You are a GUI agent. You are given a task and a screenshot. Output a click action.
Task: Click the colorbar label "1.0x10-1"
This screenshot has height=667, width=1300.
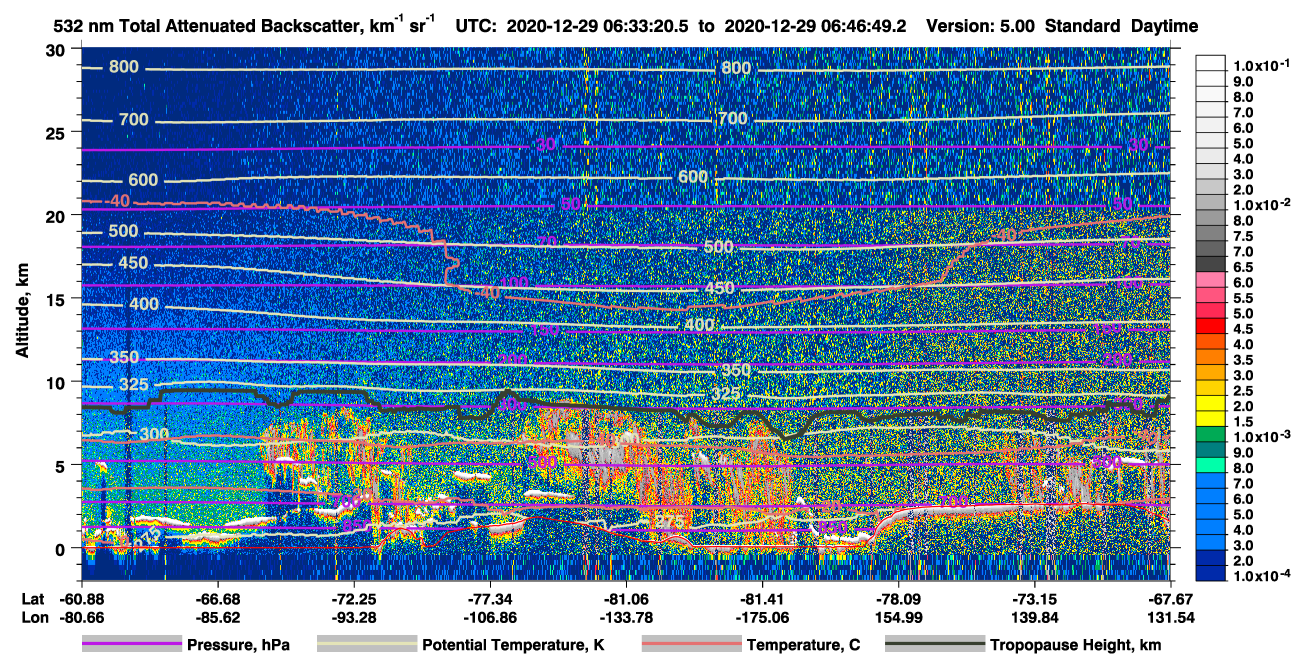(1260, 65)
